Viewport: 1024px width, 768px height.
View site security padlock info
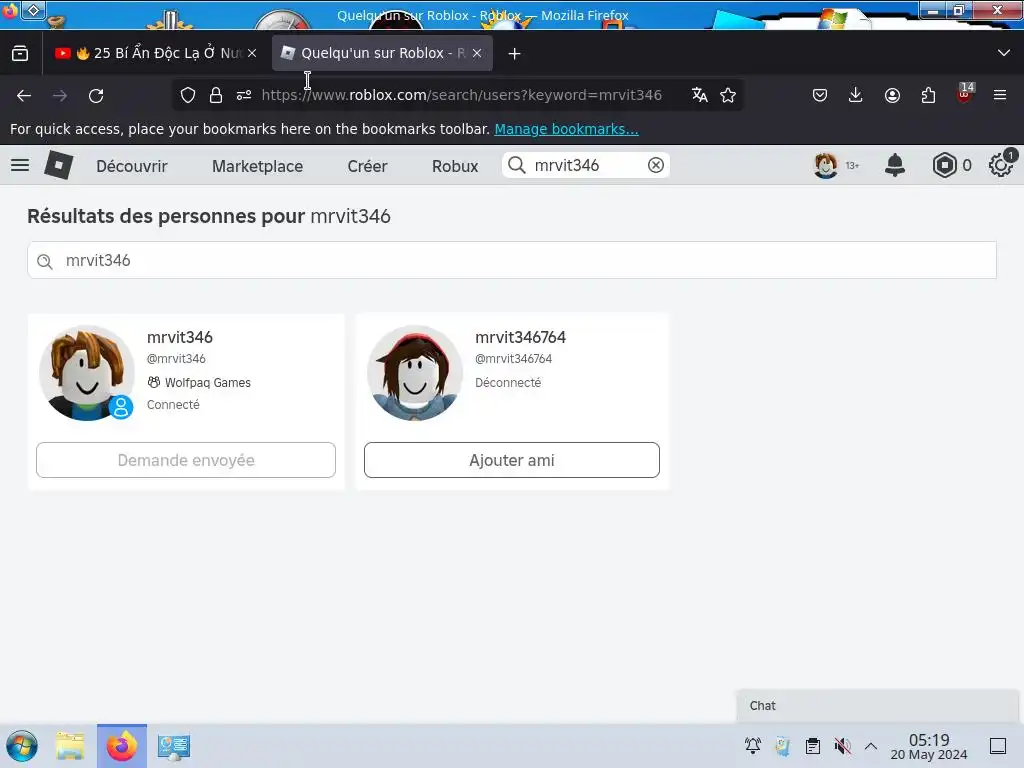point(216,95)
